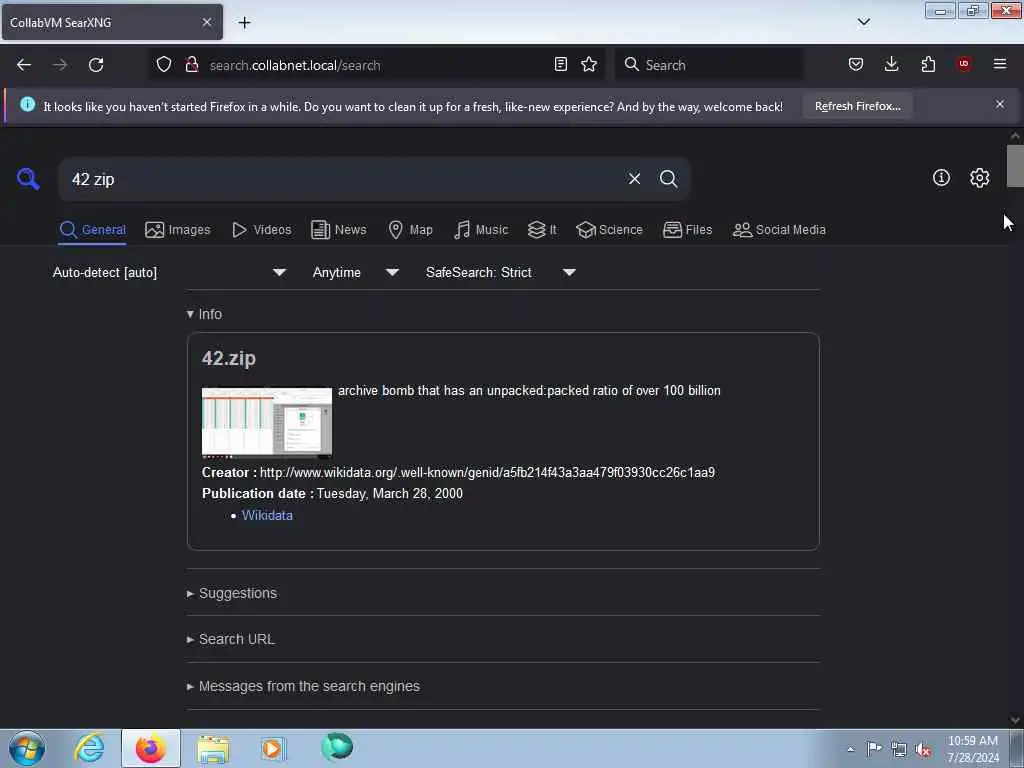
Task: Expand the Search URL section
Action: pos(231,639)
